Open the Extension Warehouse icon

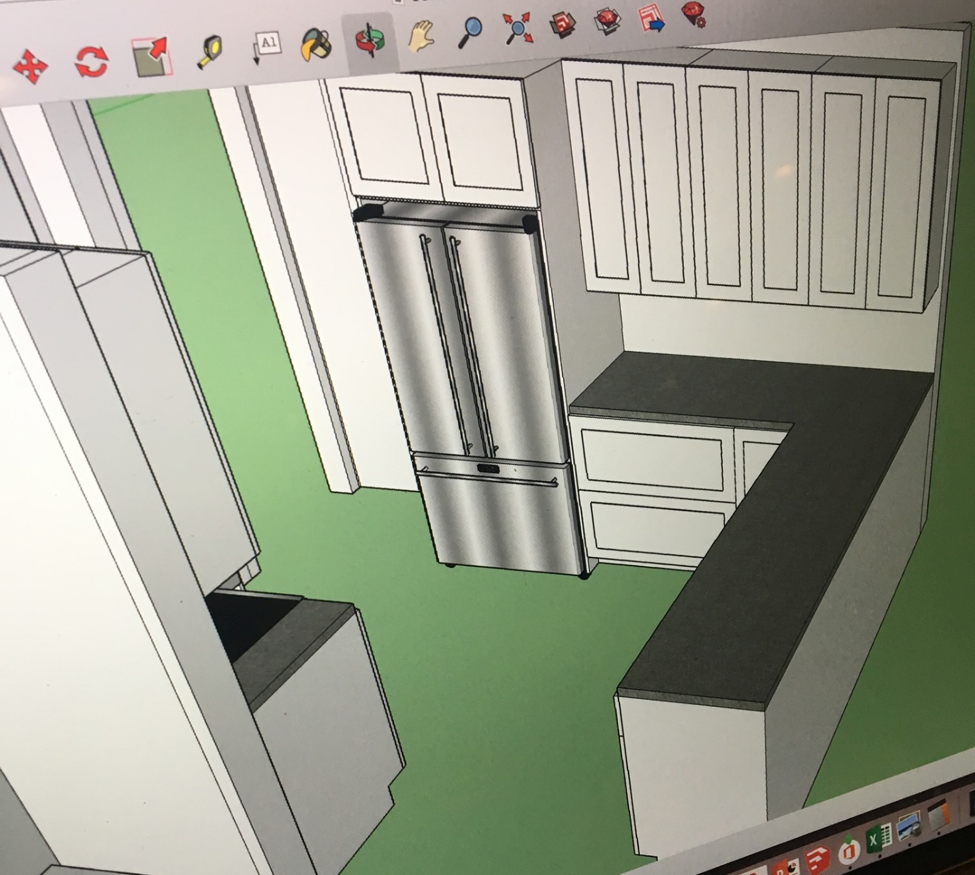coord(608,21)
